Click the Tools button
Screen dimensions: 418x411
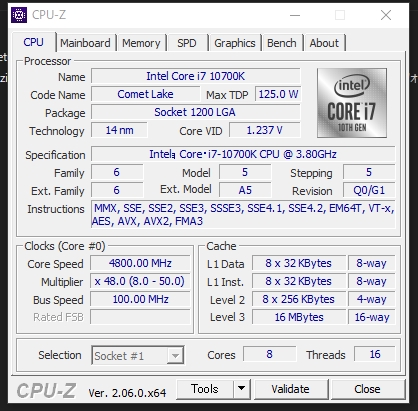point(205,389)
